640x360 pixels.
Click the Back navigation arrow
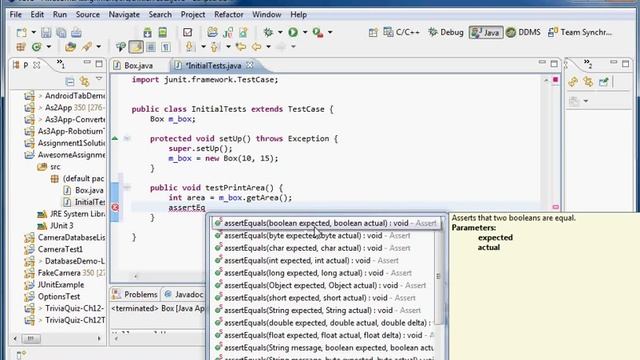(256, 47)
